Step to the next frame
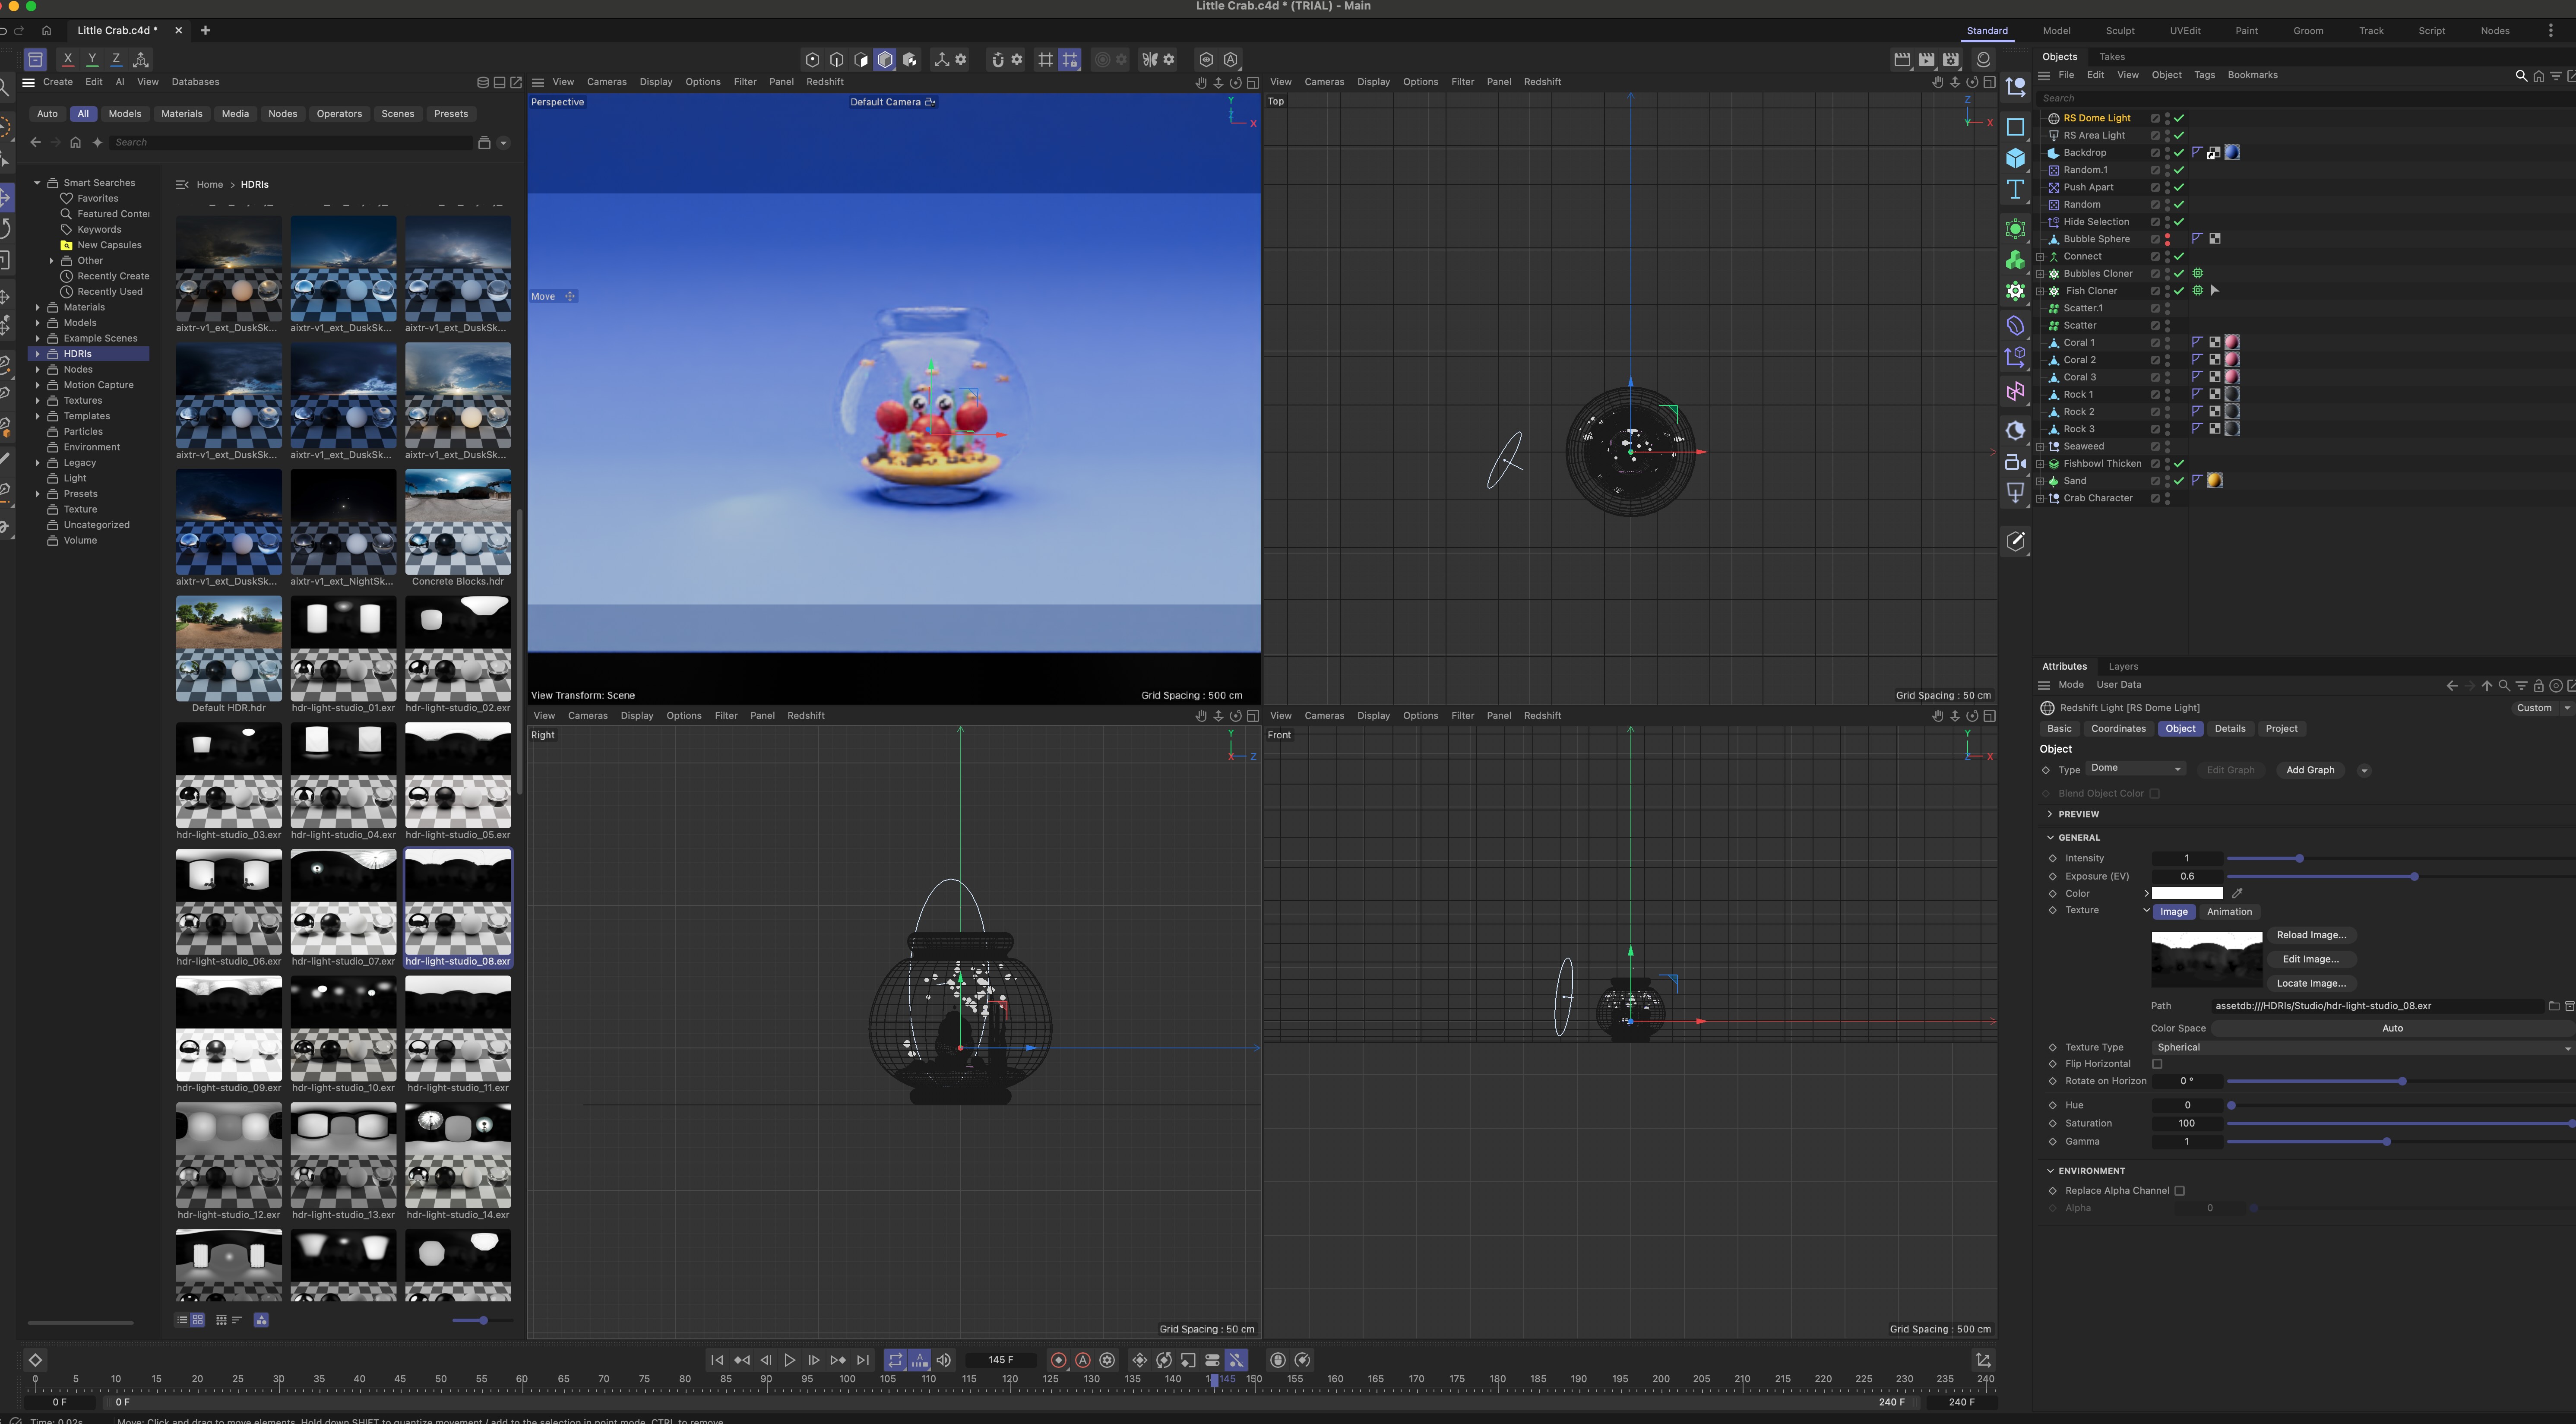The height and width of the screenshot is (1424, 2576). tap(814, 1360)
